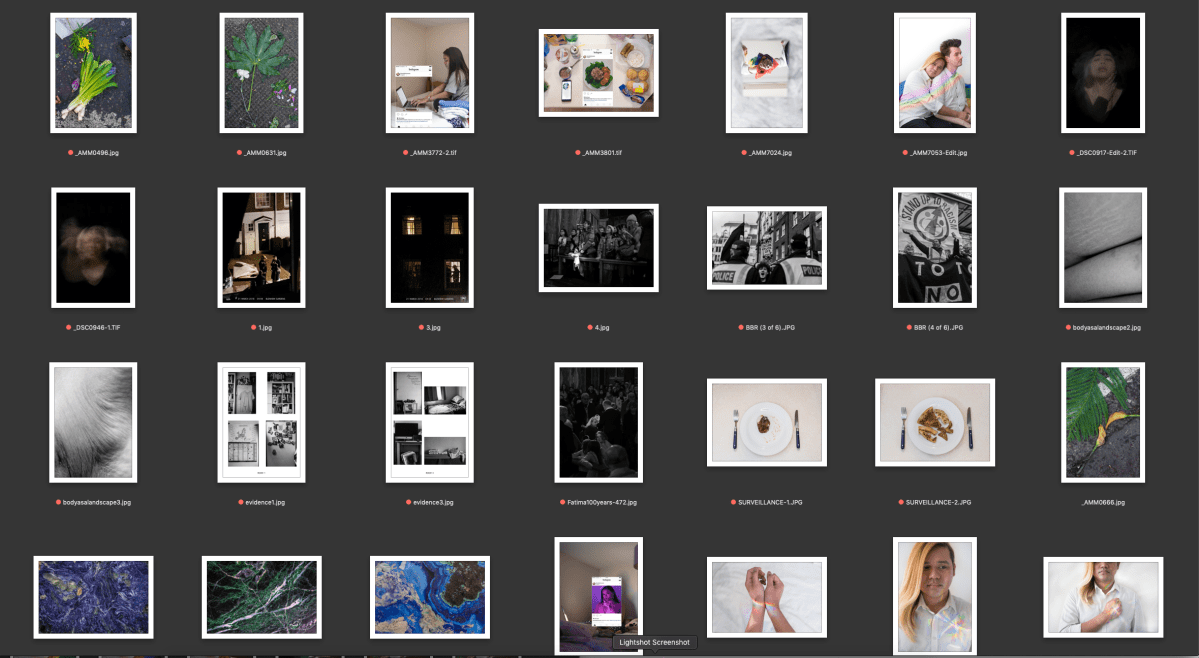This screenshot has height=658, width=1199.
Task: Open the _AMM0631.jpg leaf image
Action: click(x=261, y=73)
